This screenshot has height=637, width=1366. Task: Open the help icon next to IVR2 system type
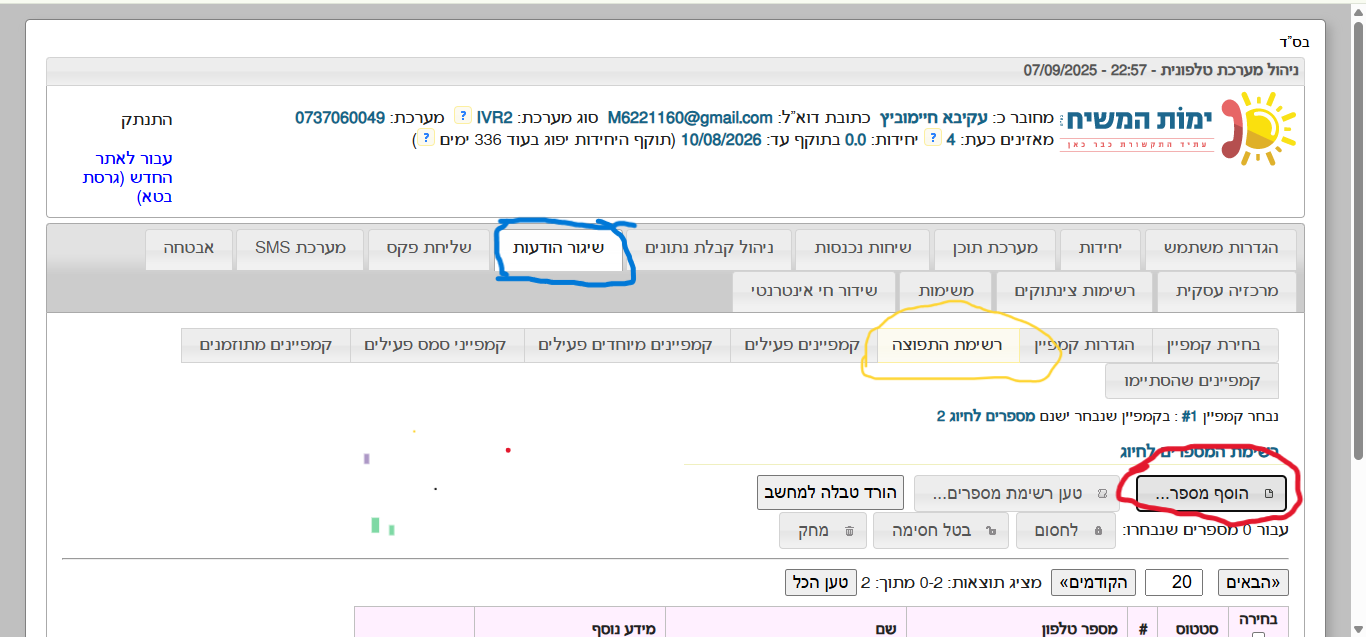click(x=465, y=115)
